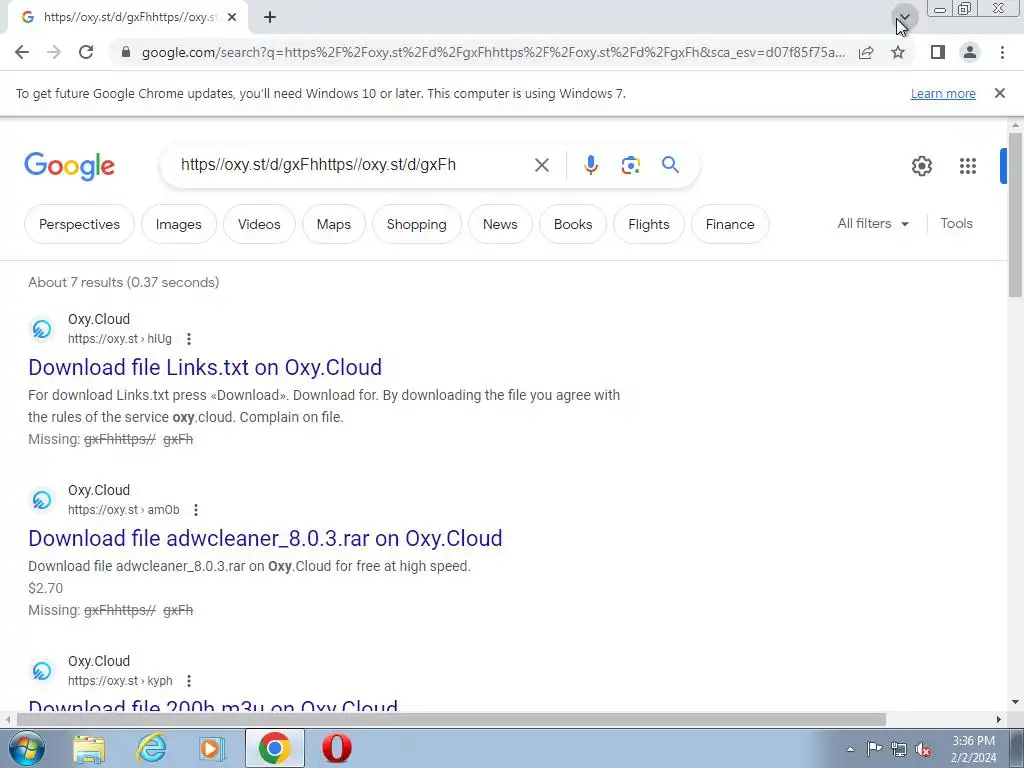Open Download file Links.txt result
Viewport: 1024px width, 768px height.
205,367
